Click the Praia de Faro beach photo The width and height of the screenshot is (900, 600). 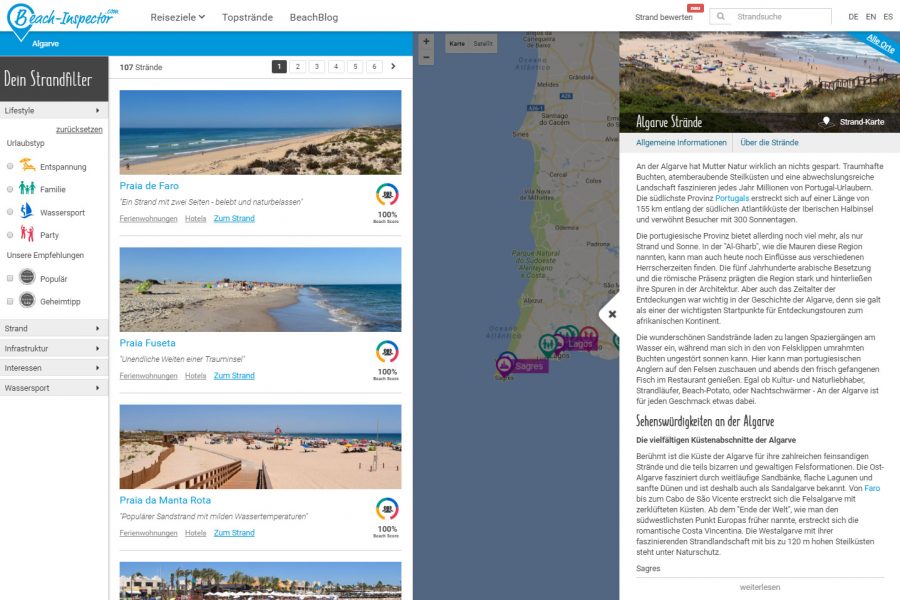coord(260,132)
